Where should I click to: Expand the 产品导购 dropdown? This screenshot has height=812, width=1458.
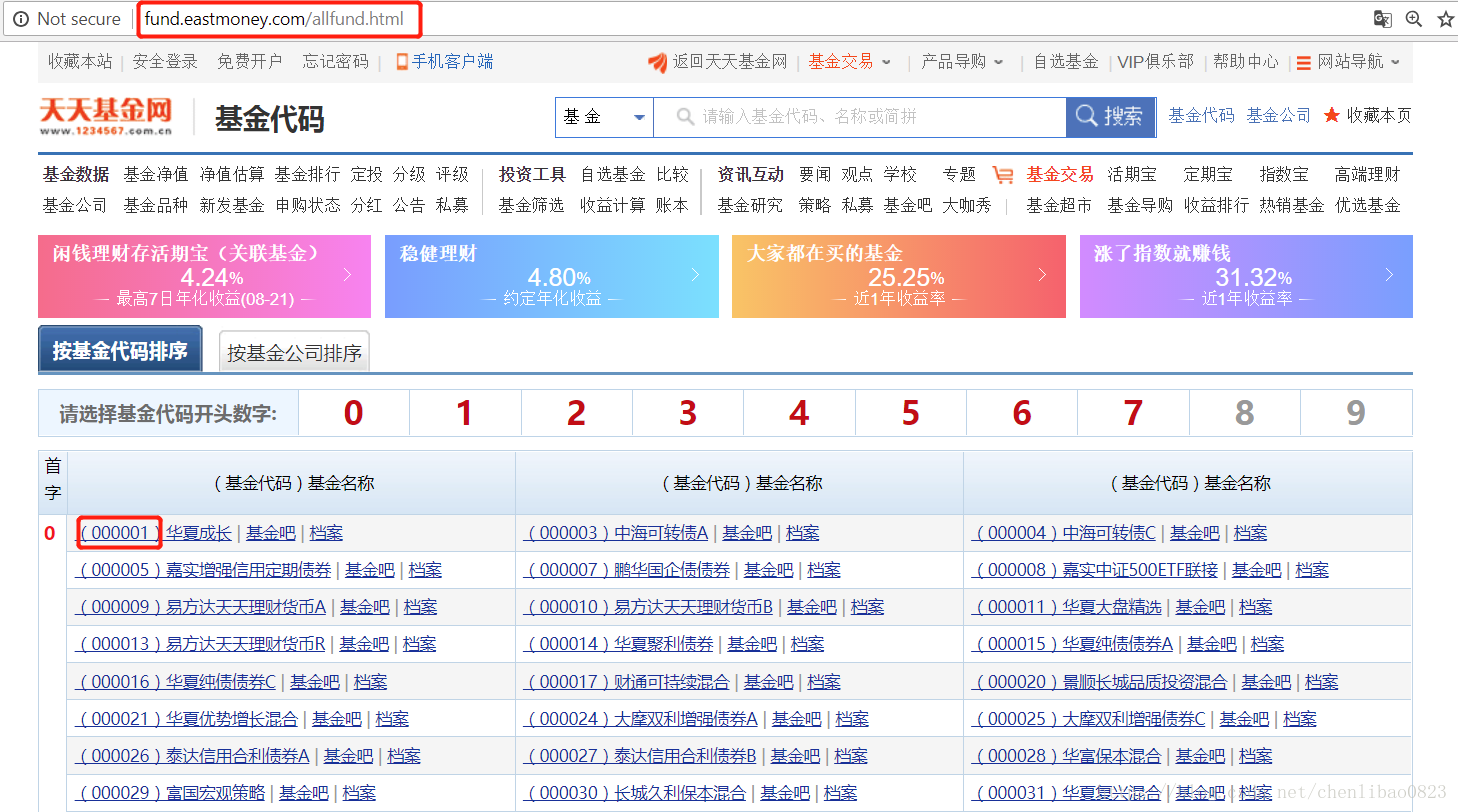[963, 62]
